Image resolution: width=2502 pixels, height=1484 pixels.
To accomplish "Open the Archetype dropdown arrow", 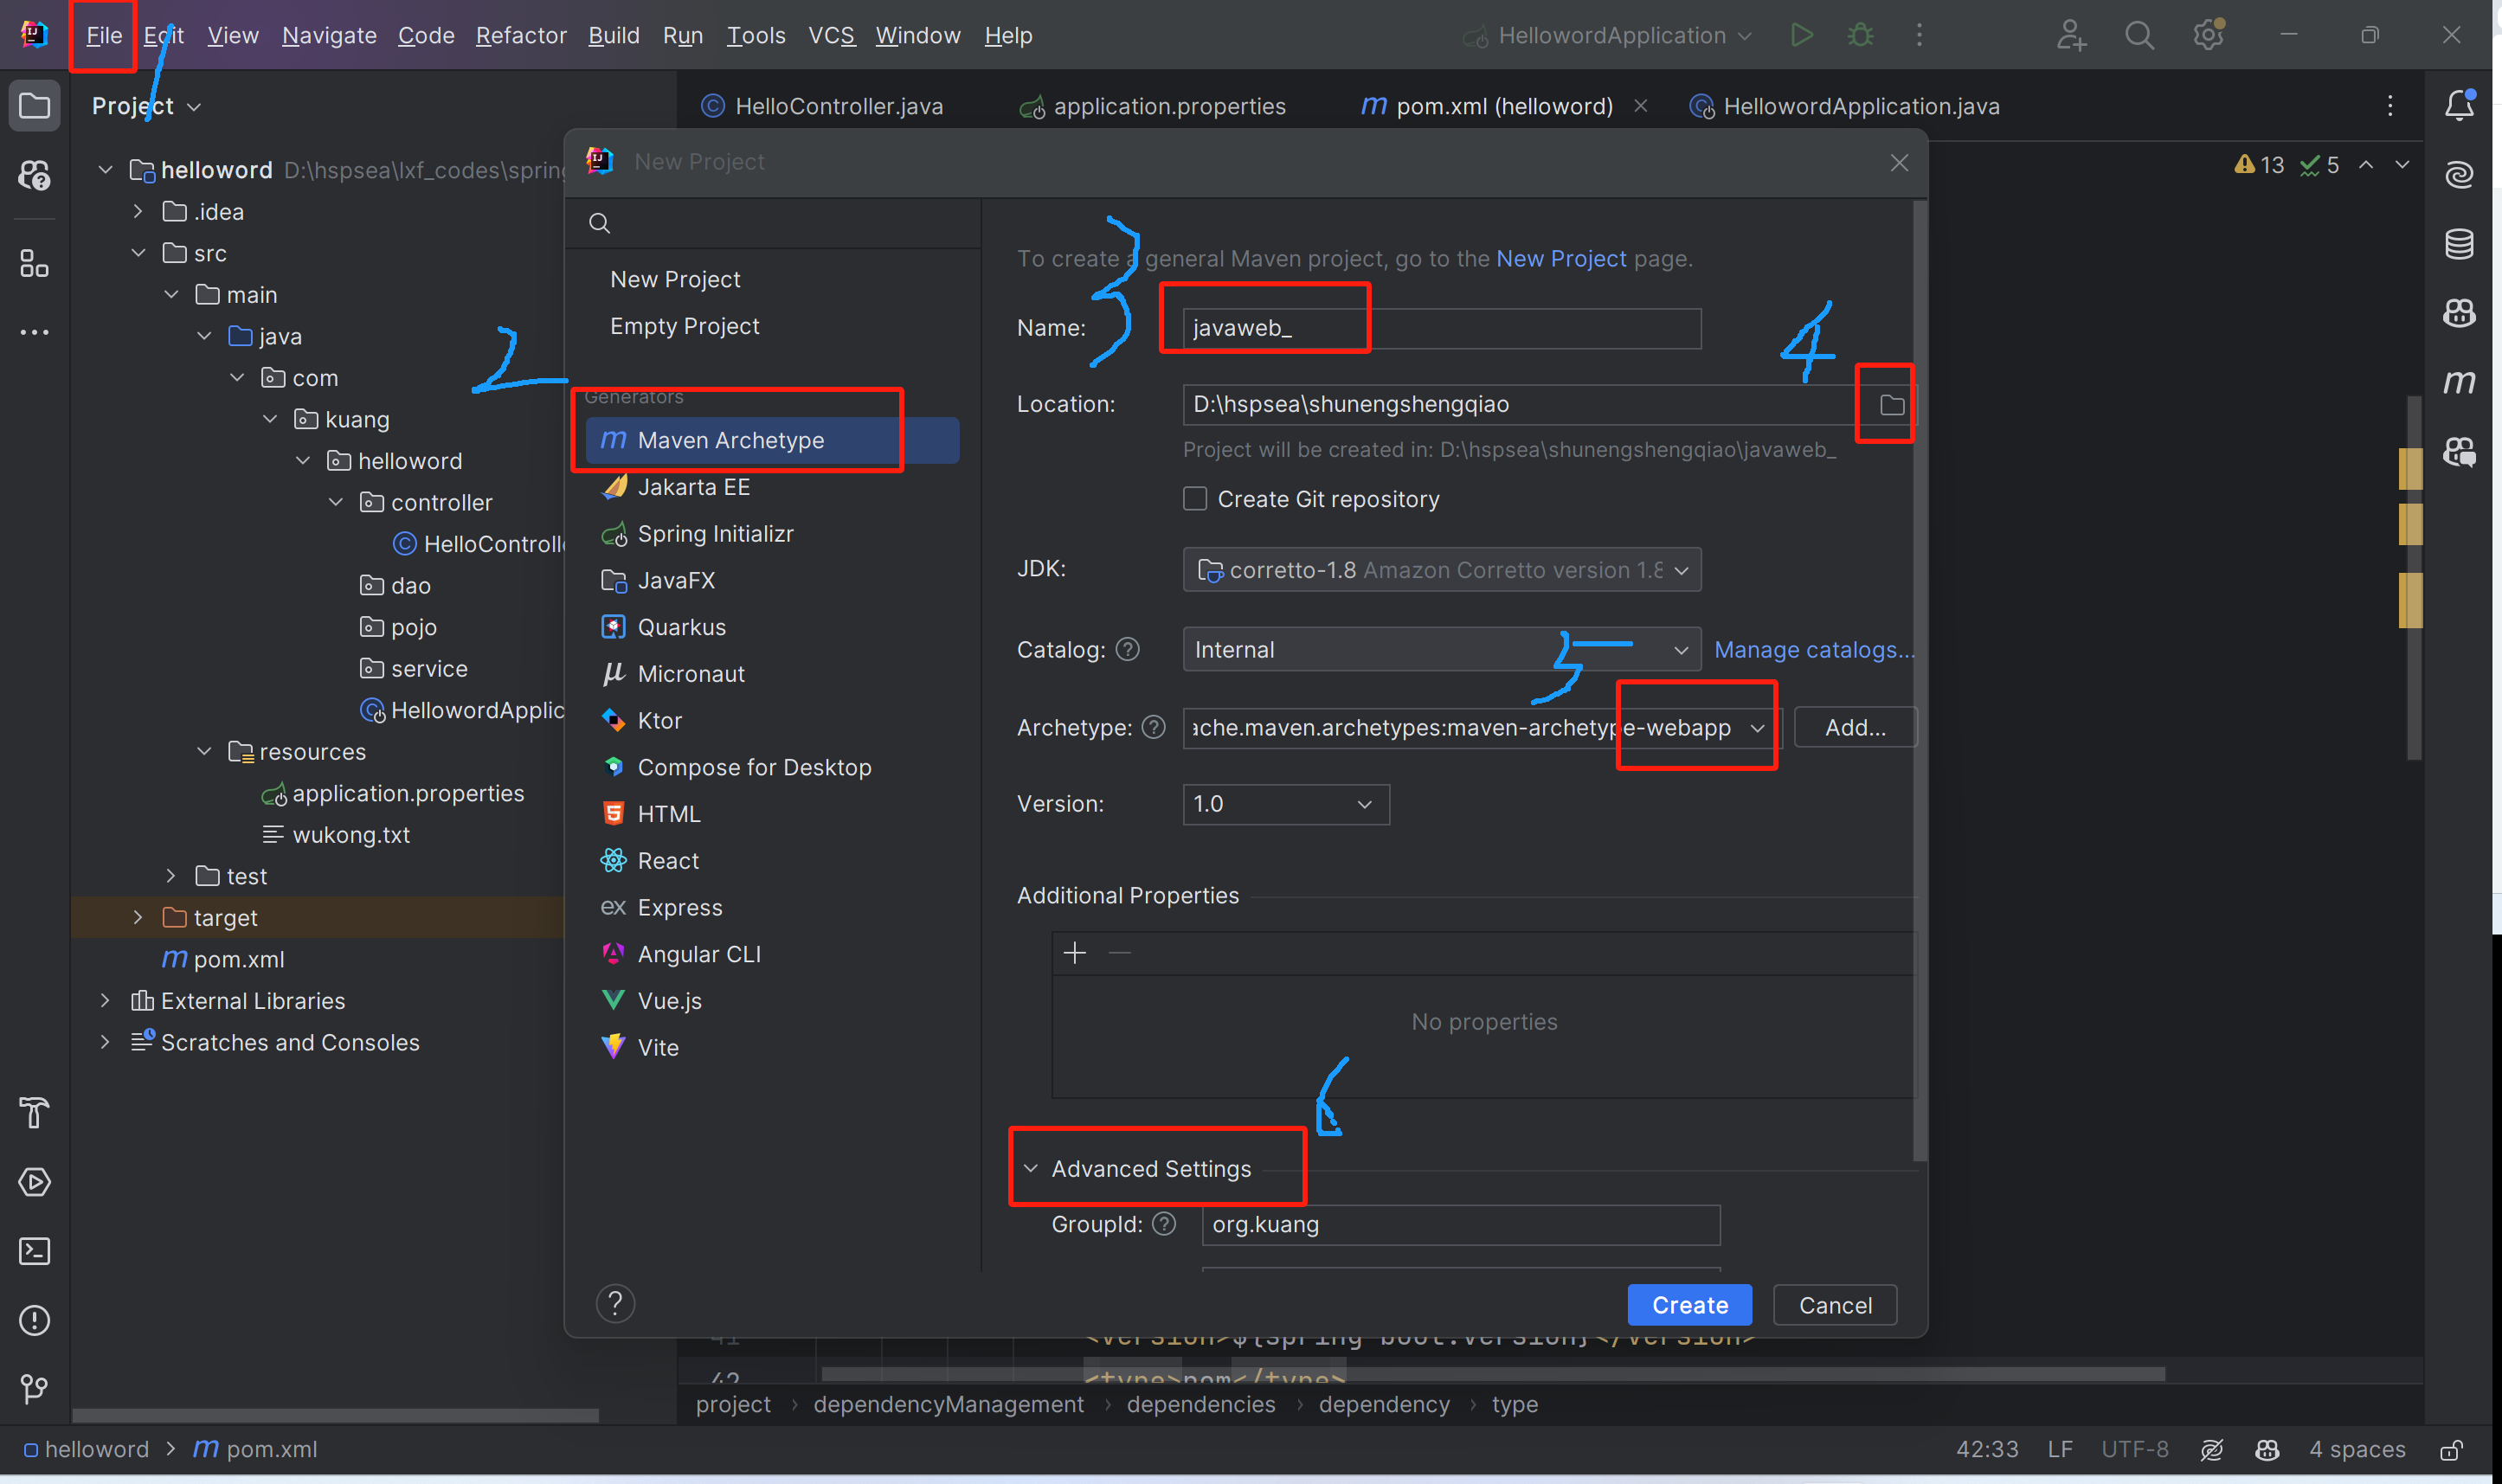I will pos(1757,728).
